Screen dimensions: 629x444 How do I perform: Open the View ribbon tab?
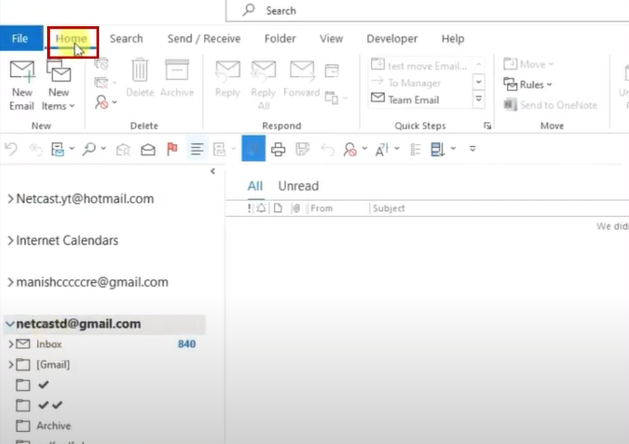[331, 39]
